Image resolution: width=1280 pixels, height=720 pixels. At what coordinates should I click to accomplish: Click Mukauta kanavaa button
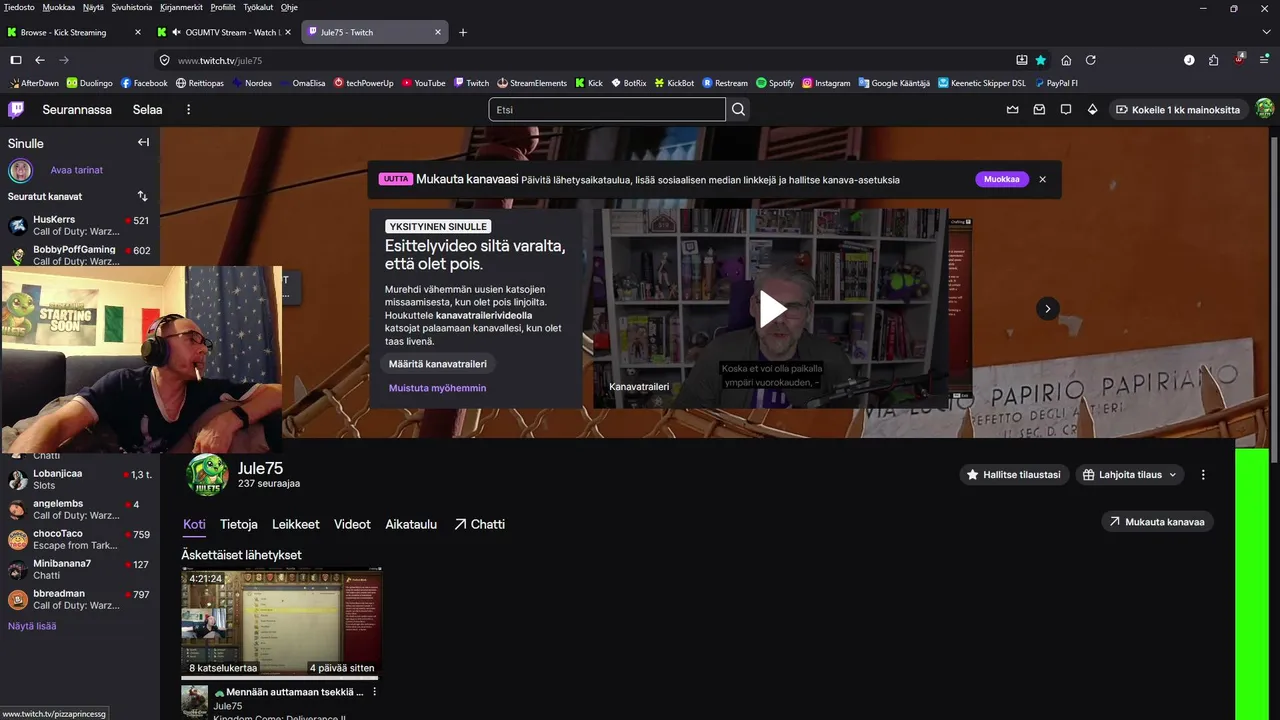click(1158, 522)
